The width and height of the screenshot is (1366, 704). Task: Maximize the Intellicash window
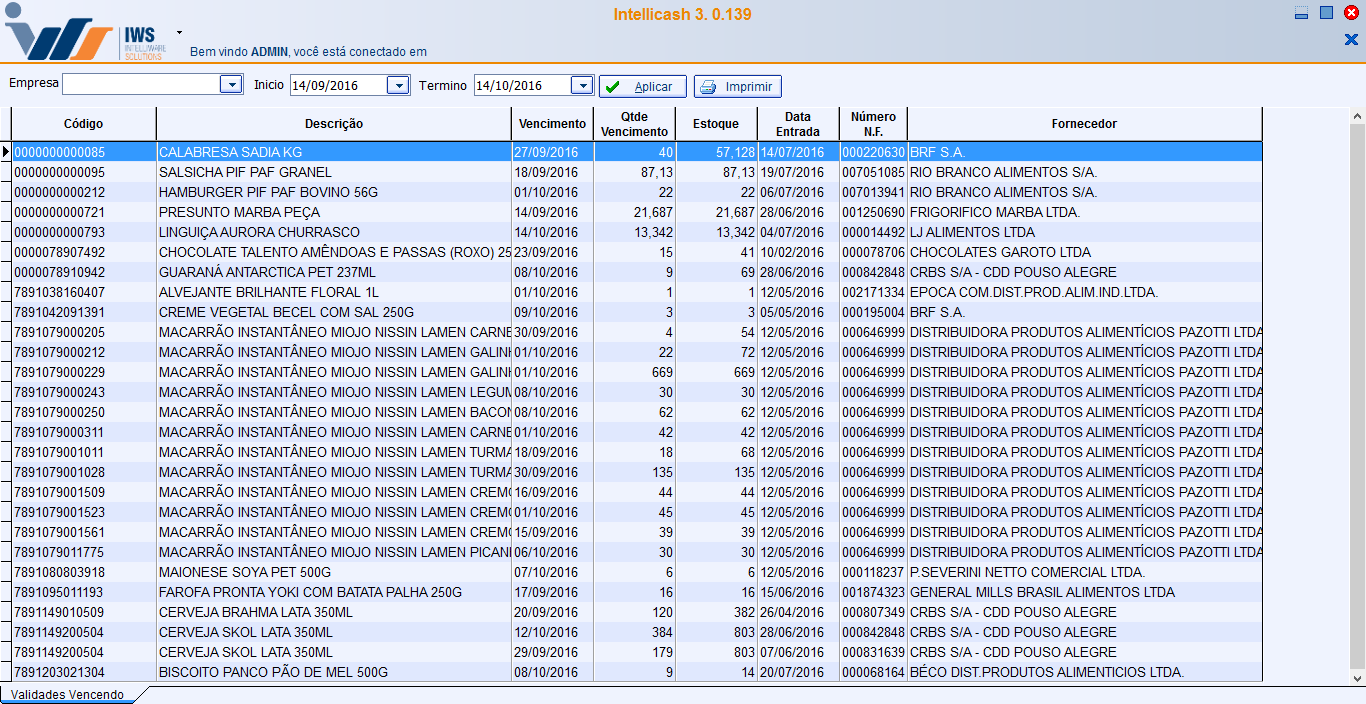point(1326,13)
